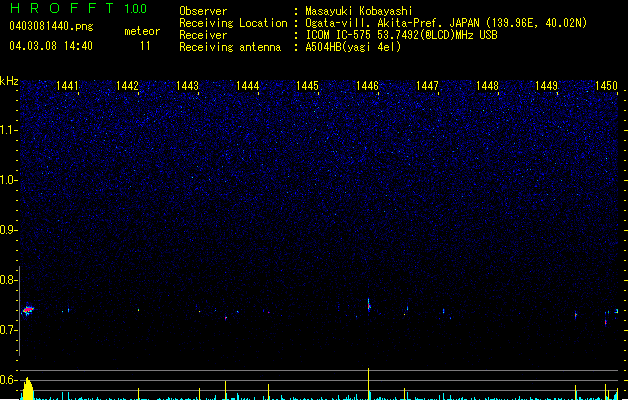Click the 1443 time axis marker

(x=187, y=86)
